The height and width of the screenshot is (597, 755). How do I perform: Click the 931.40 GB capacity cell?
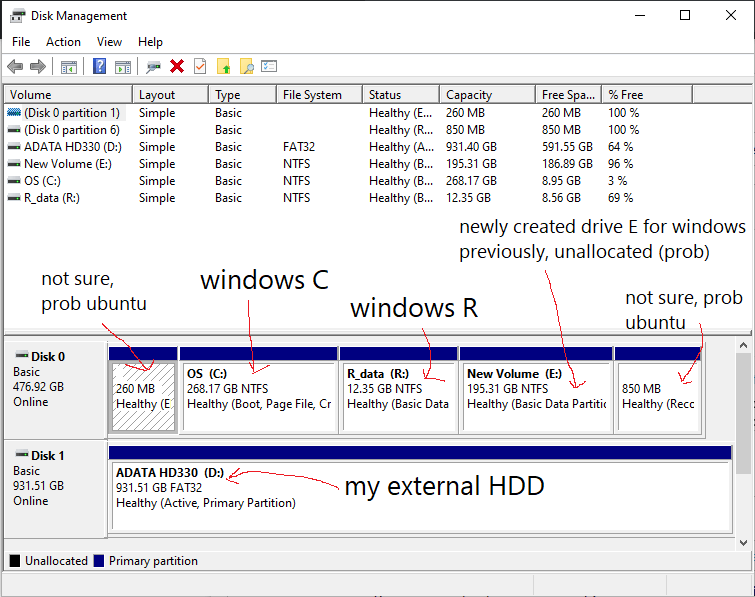point(471,147)
